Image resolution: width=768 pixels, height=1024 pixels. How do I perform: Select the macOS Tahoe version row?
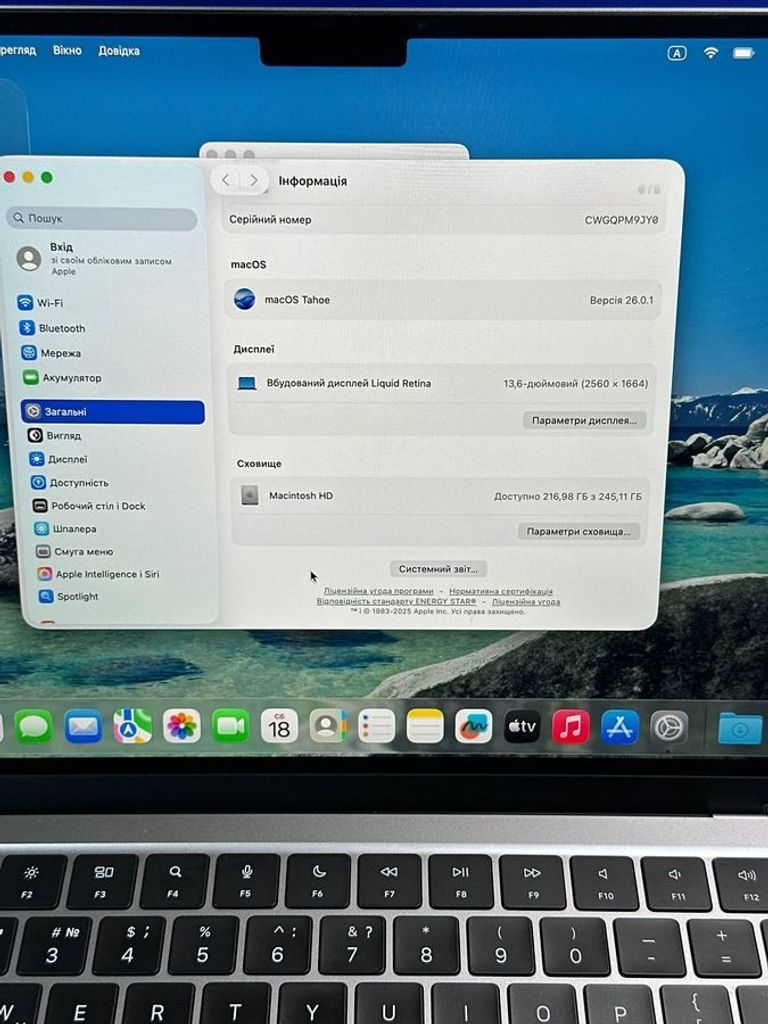pyautogui.click(x=443, y=300)
